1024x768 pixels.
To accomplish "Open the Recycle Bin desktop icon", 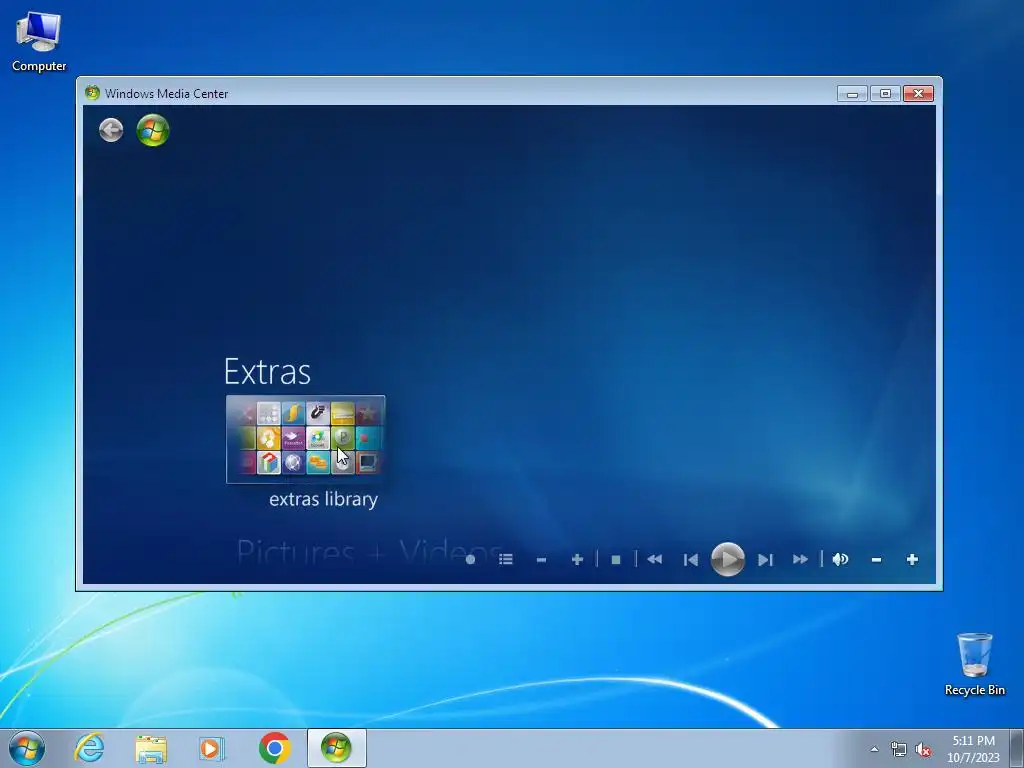I will click(974, 664).
